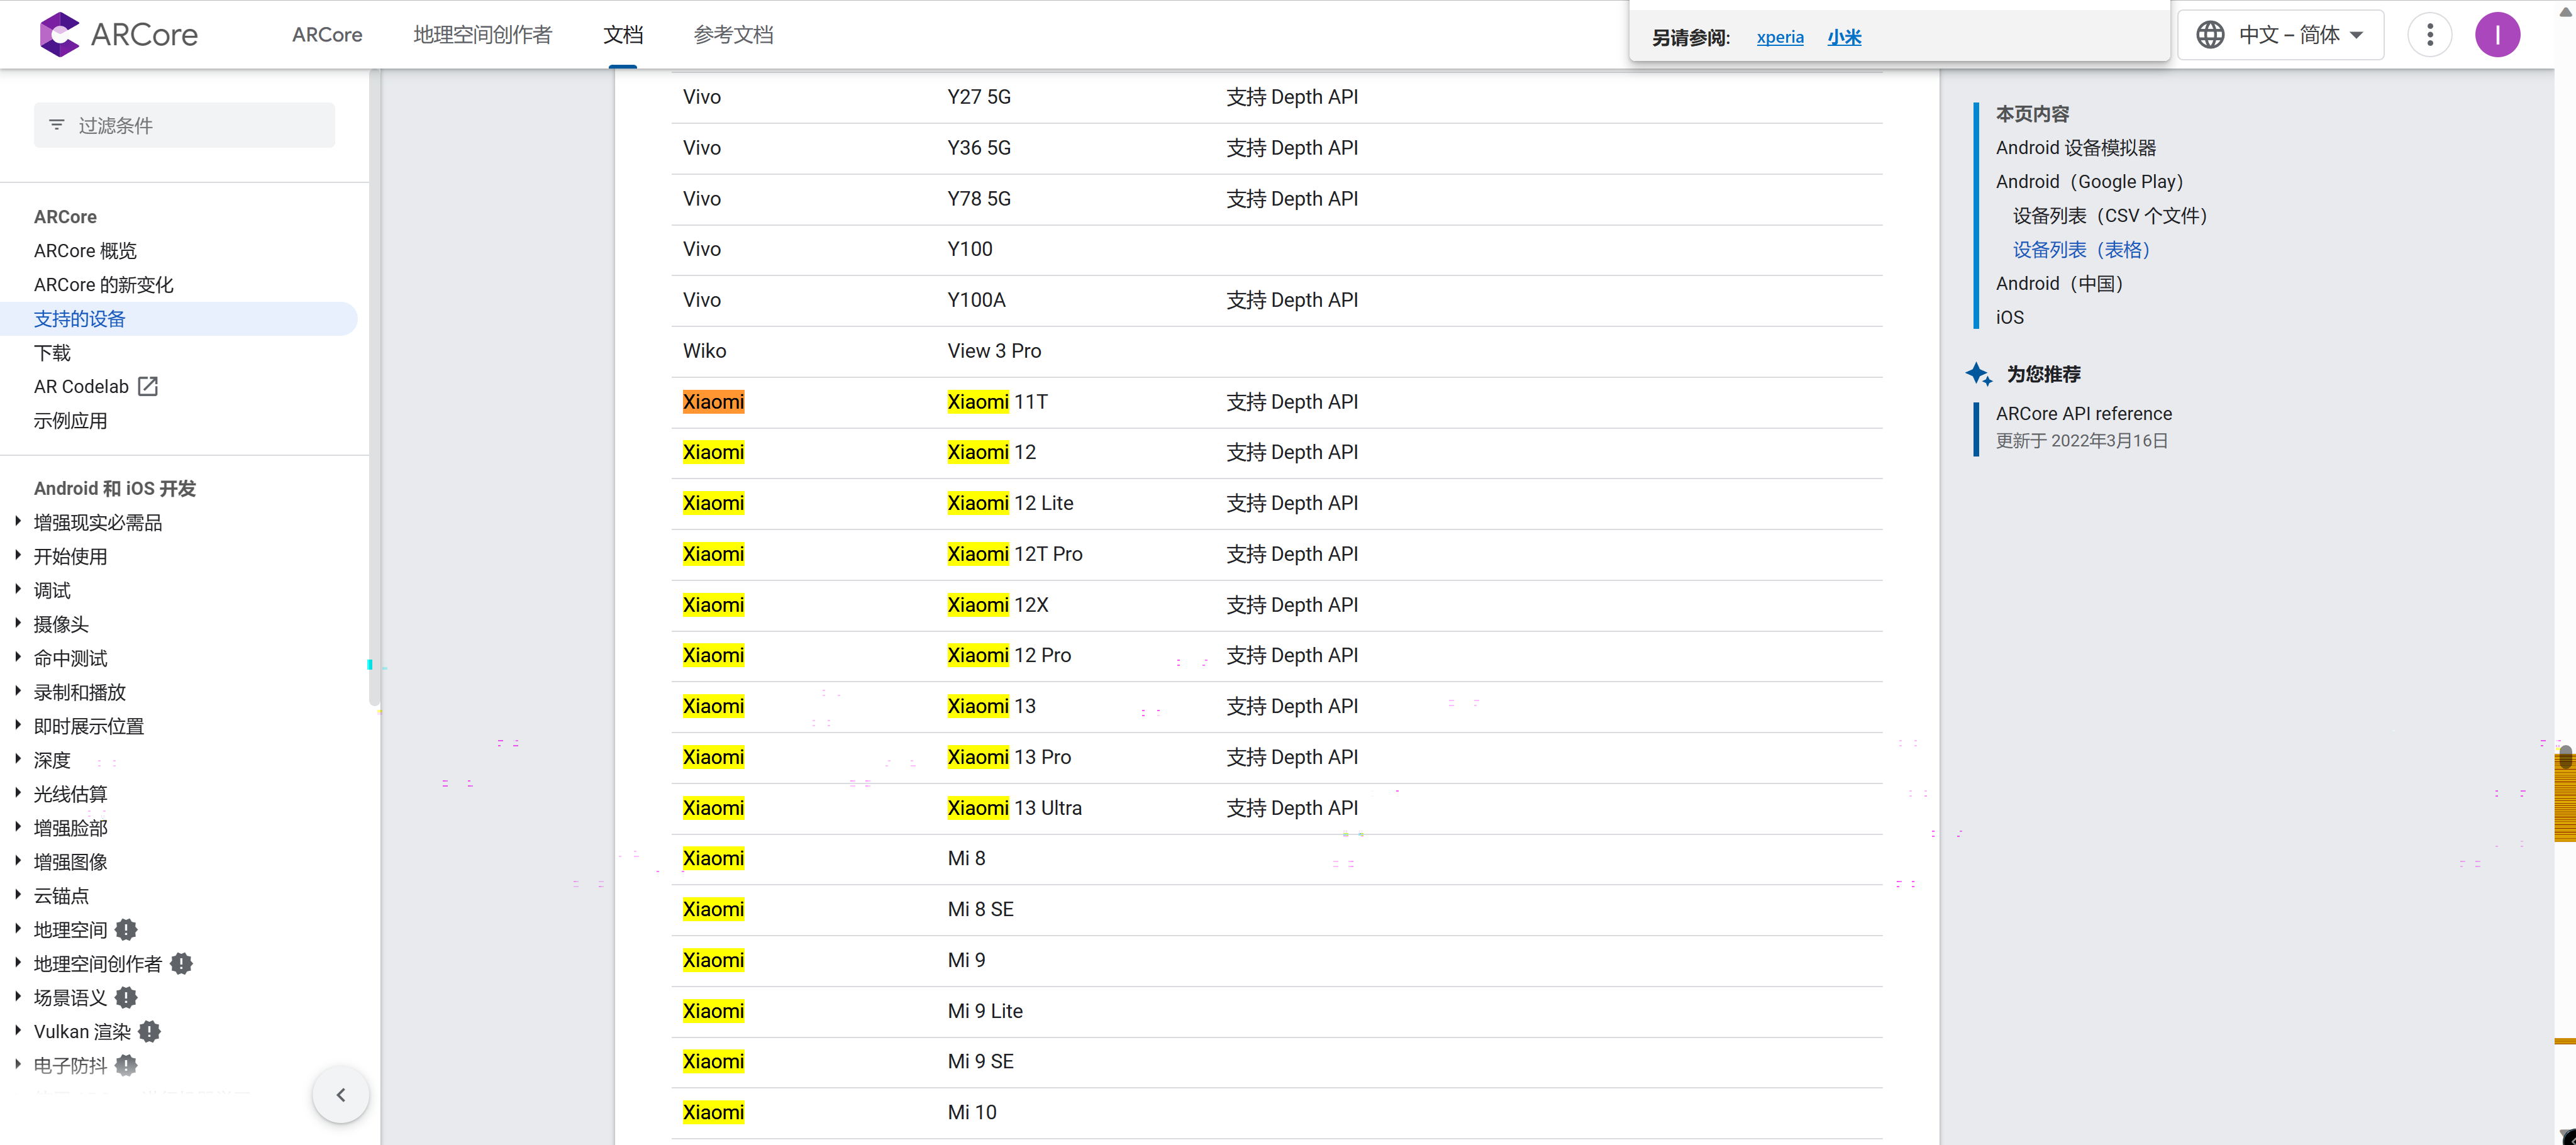The height and width of the screenshot is (1145, 2576).
Task: Open the three-dot more options menu
Action: (2429, 35)
